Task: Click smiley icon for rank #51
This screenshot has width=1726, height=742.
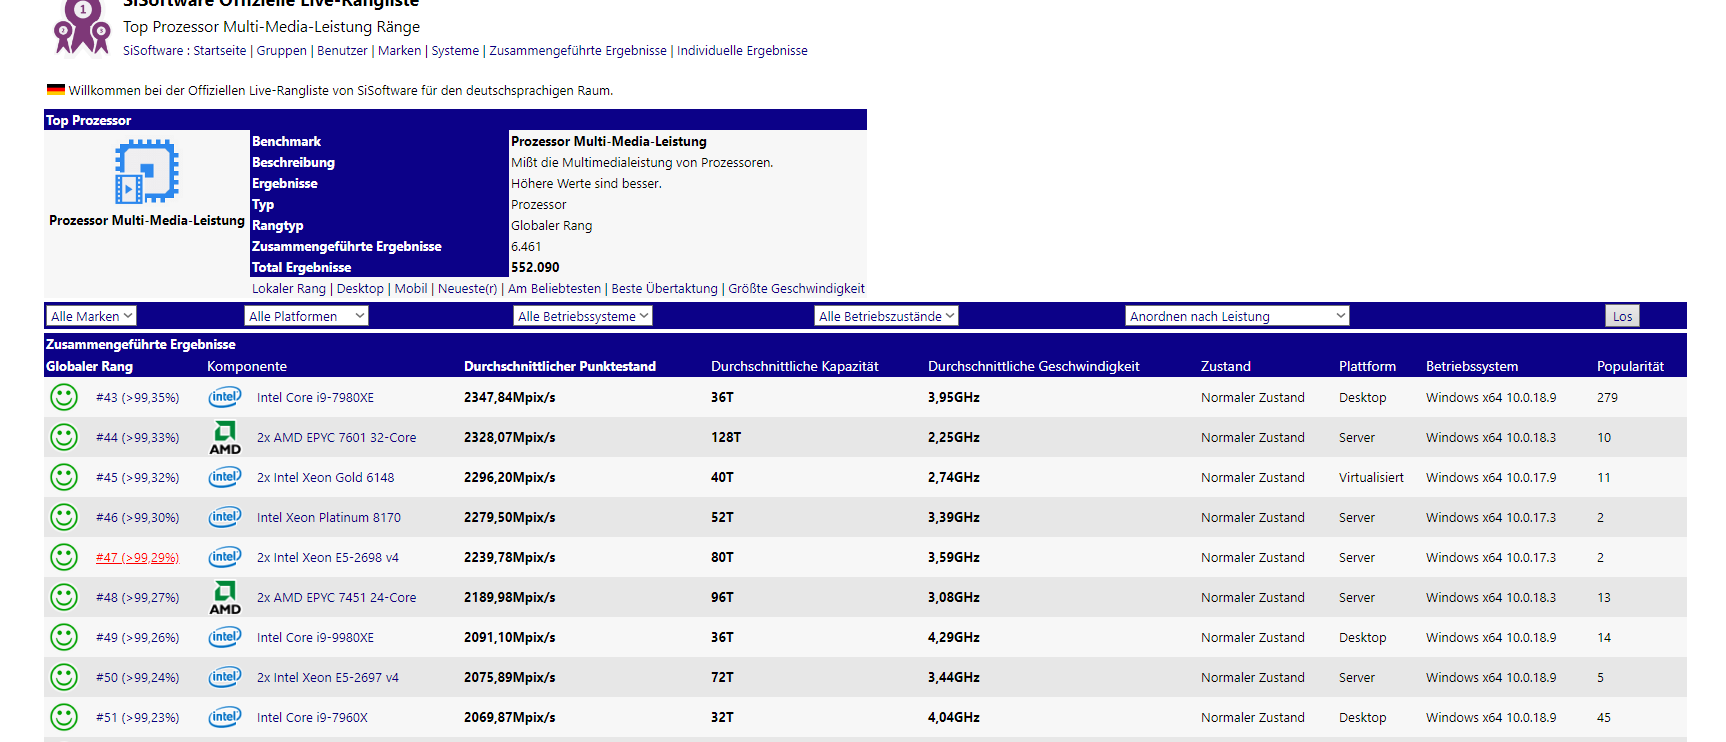Action: pyautogui.click(x=64, y=717)
